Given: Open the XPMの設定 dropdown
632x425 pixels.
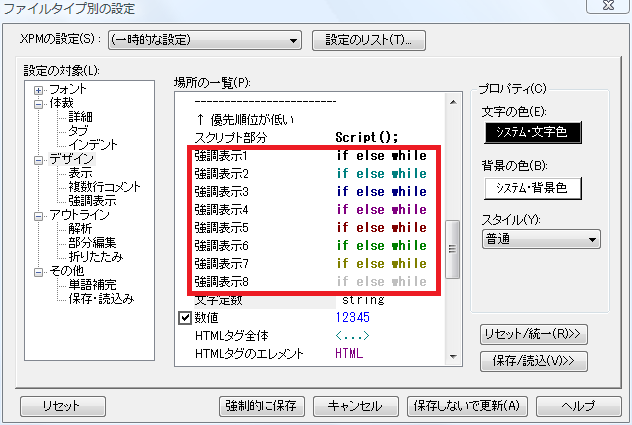Looking at the screenshot, I should coord(205,40).
